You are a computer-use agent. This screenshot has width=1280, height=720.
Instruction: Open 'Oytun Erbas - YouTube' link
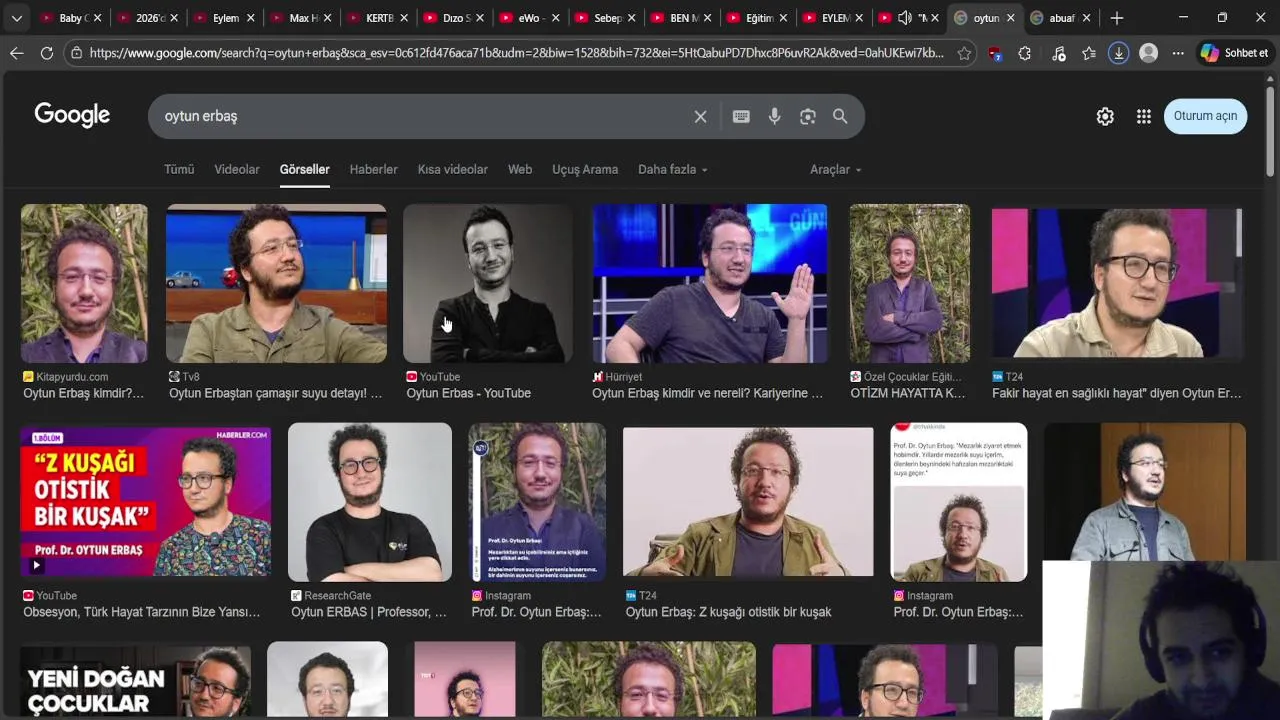pyautogui.click(x=469, y=393)
